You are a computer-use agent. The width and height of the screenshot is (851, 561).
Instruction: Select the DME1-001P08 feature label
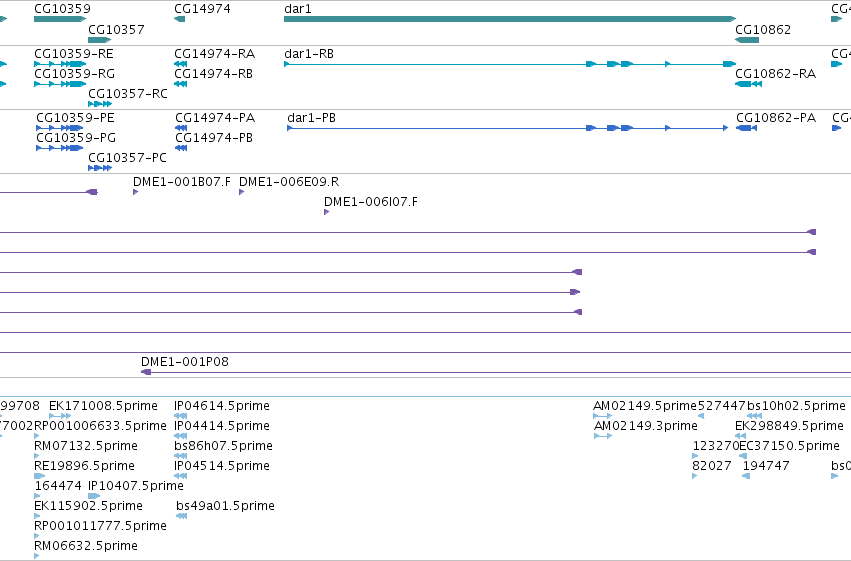(185, 362)
